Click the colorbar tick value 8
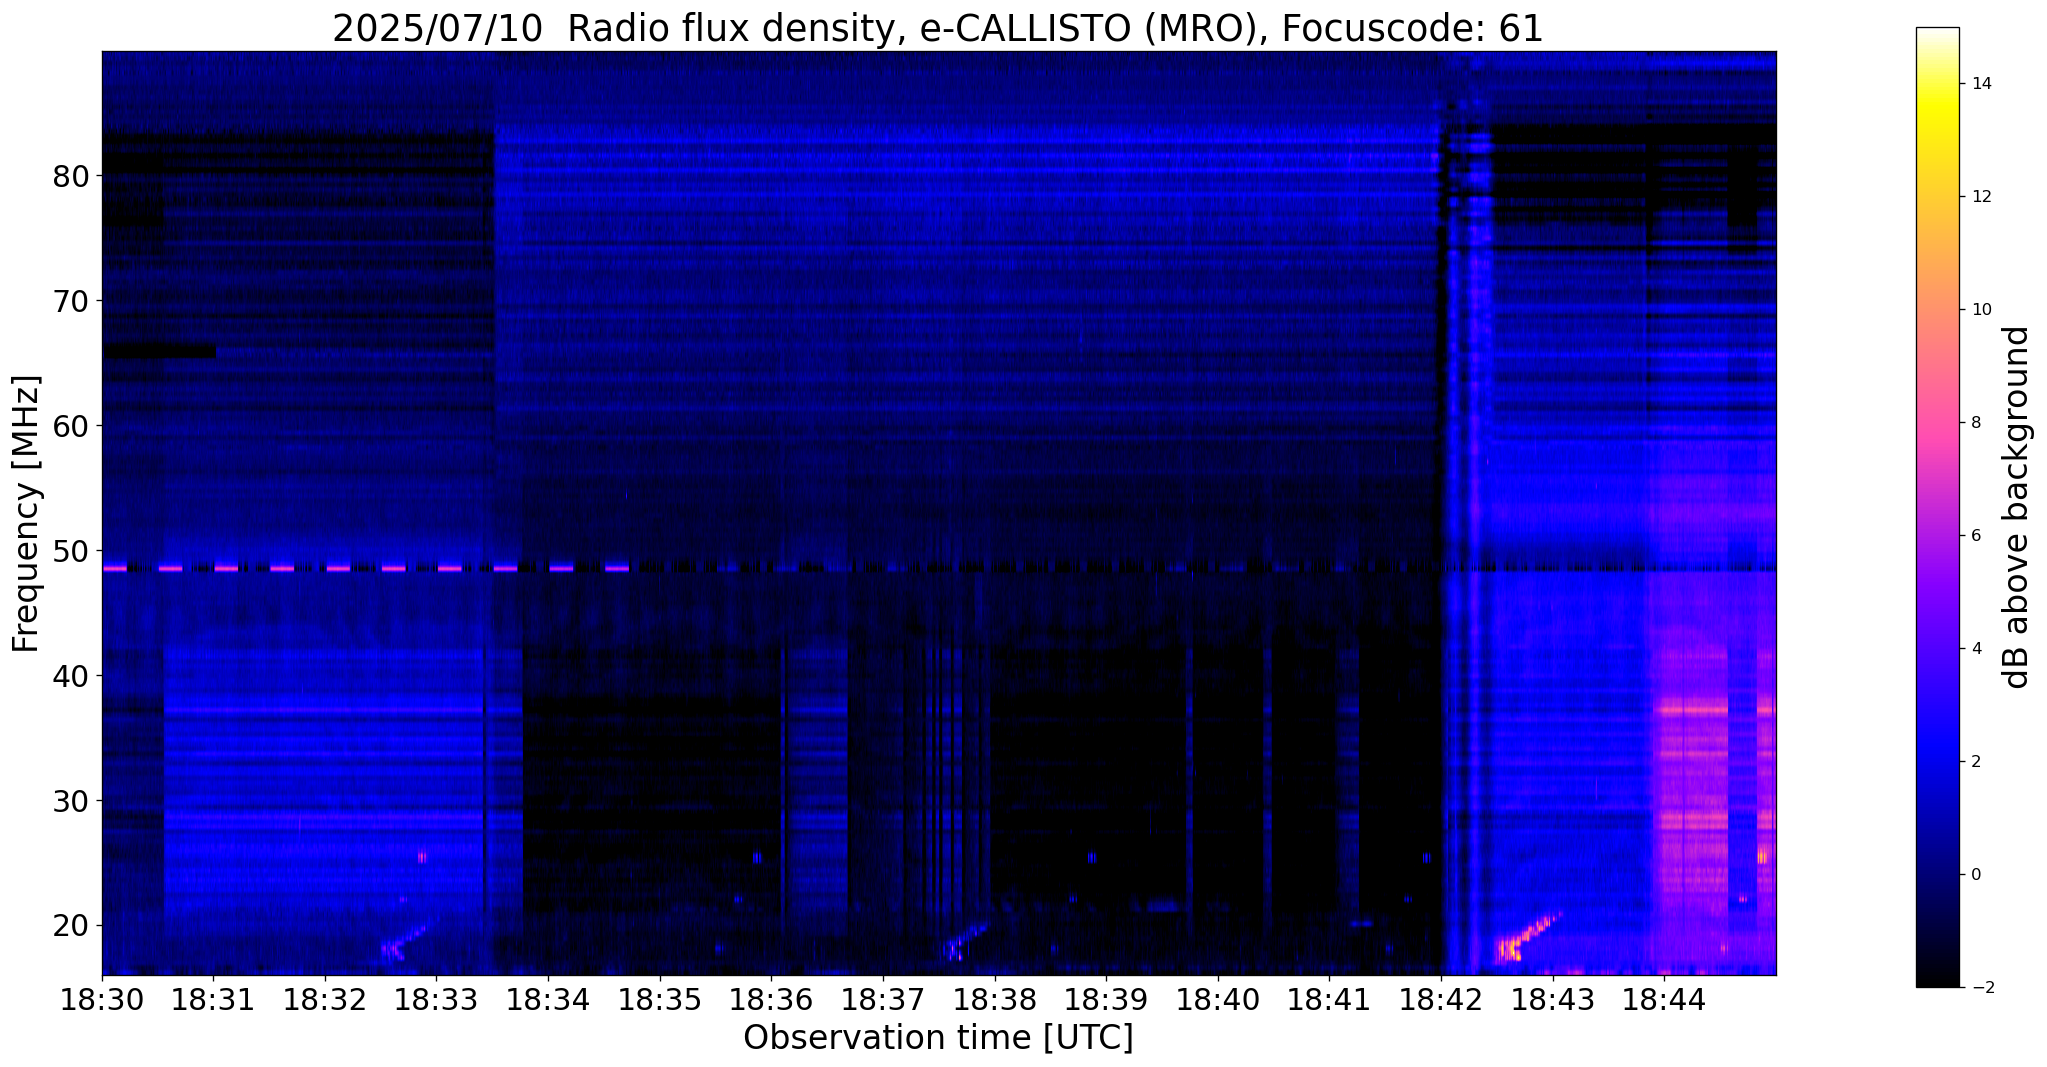 [x=1975, y=423]
